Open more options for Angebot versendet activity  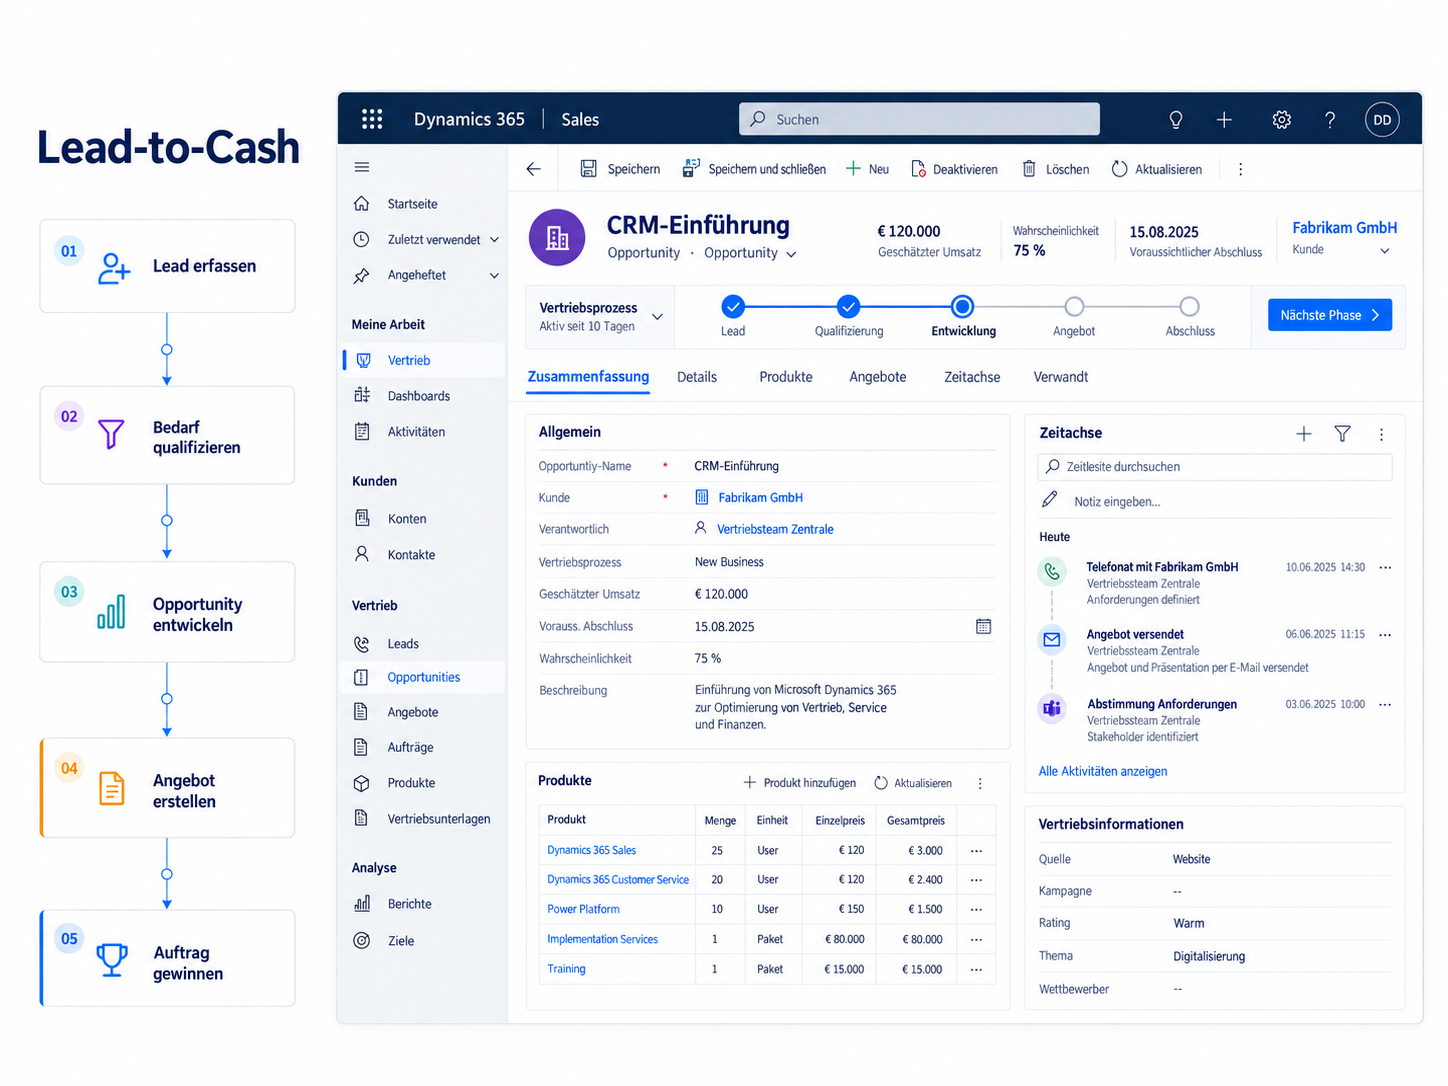coord(1385,634)
